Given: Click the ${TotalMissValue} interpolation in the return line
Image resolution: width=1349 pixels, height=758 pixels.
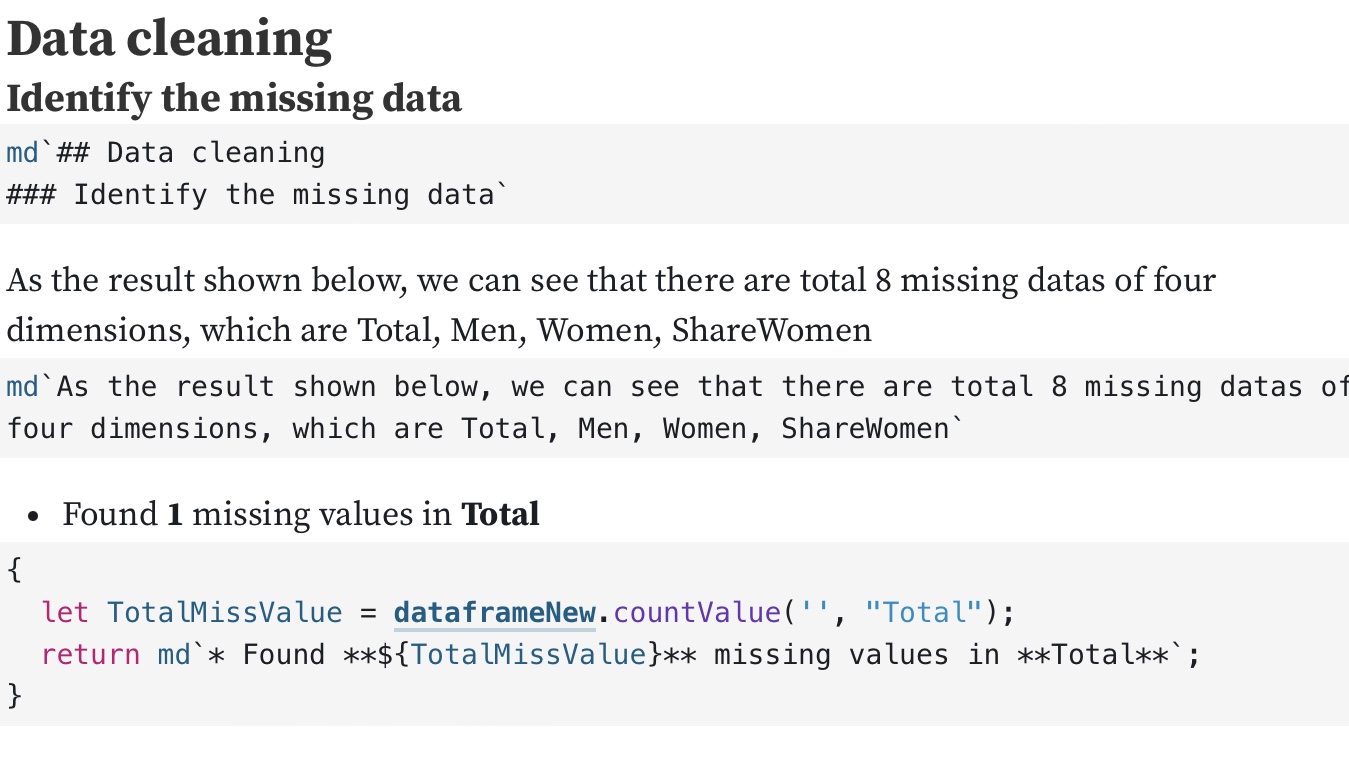Looking at the screenshot, I should point(528,655).
